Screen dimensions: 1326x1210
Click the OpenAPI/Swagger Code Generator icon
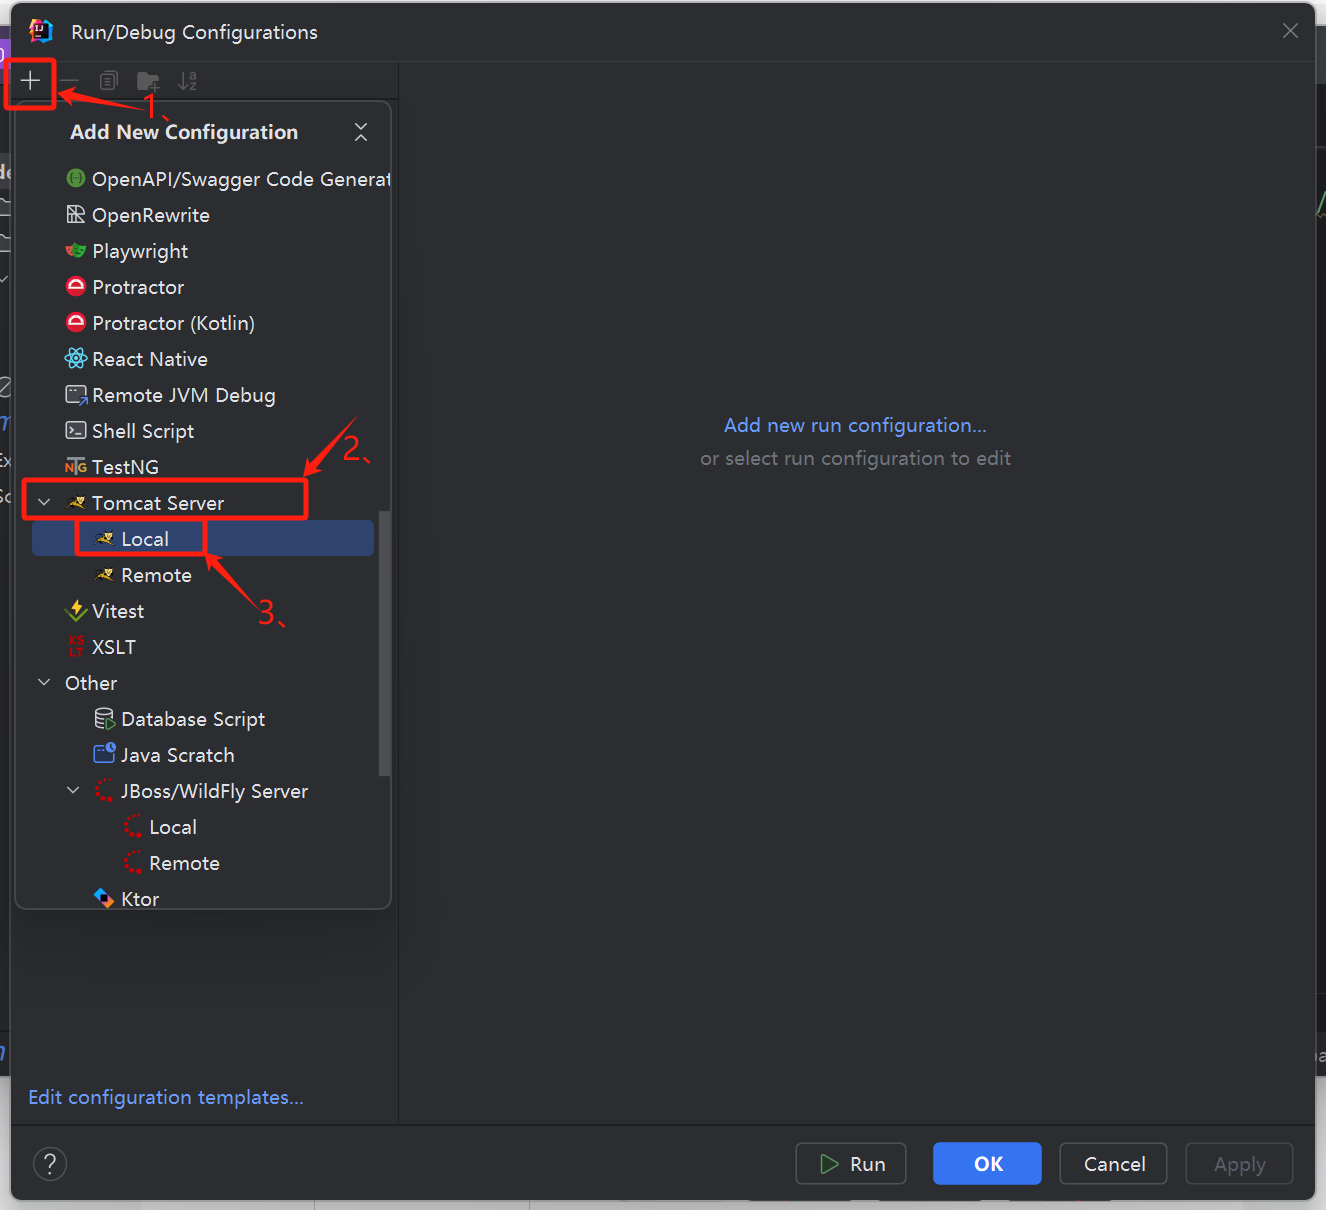click(76, 179)
